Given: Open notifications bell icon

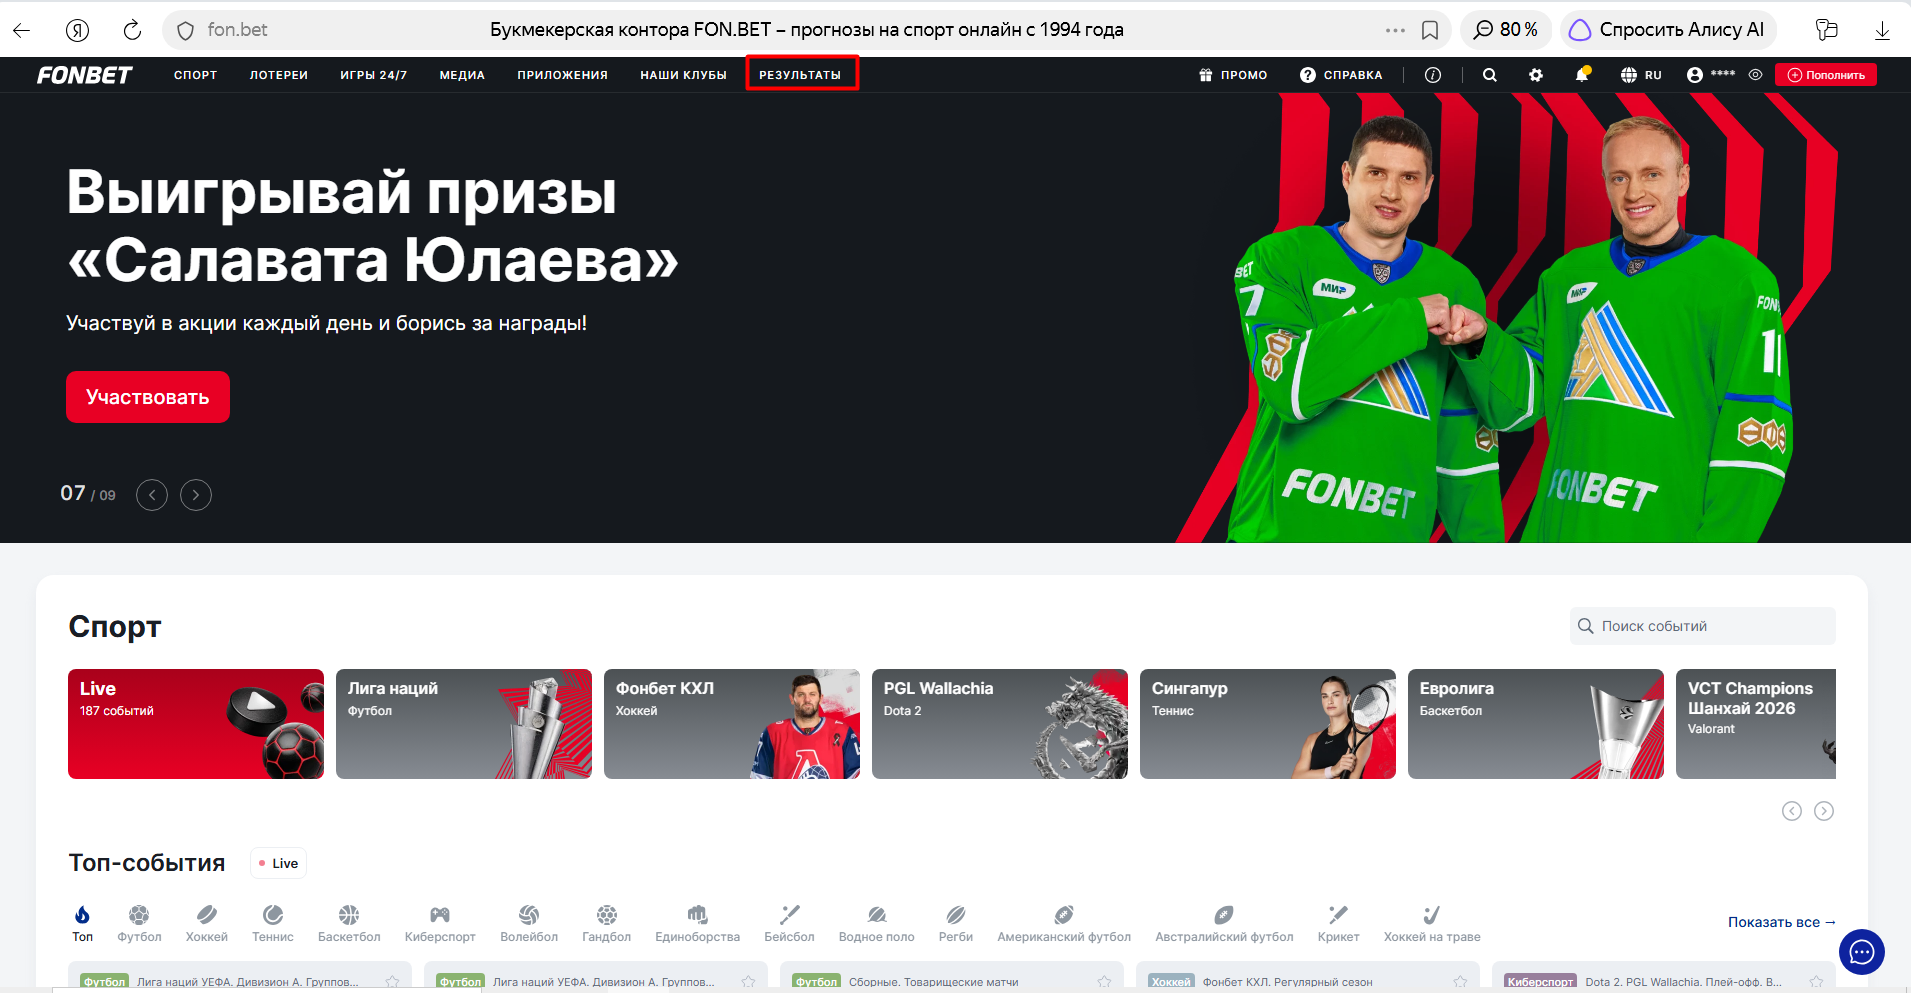Looking at the screenshot, I should pyautogui.click(x=1582, y=75).
